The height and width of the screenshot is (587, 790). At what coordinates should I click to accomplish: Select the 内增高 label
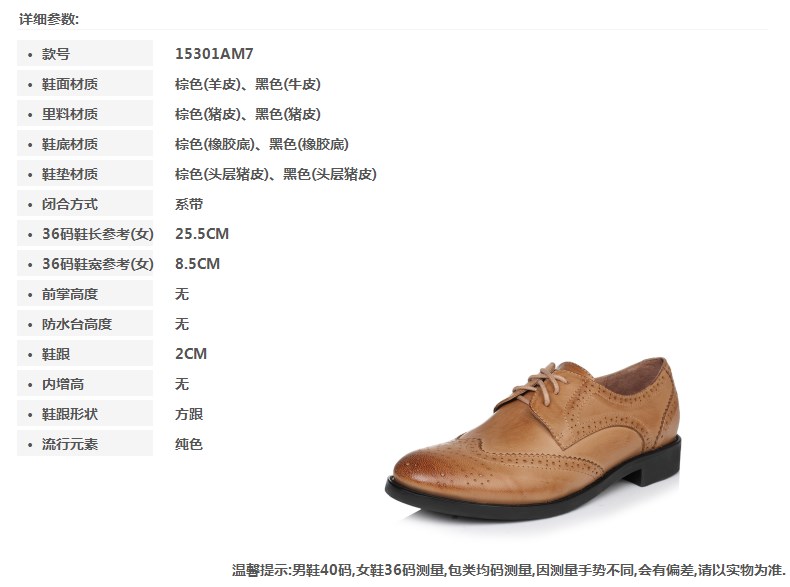[x=62, y=384]
